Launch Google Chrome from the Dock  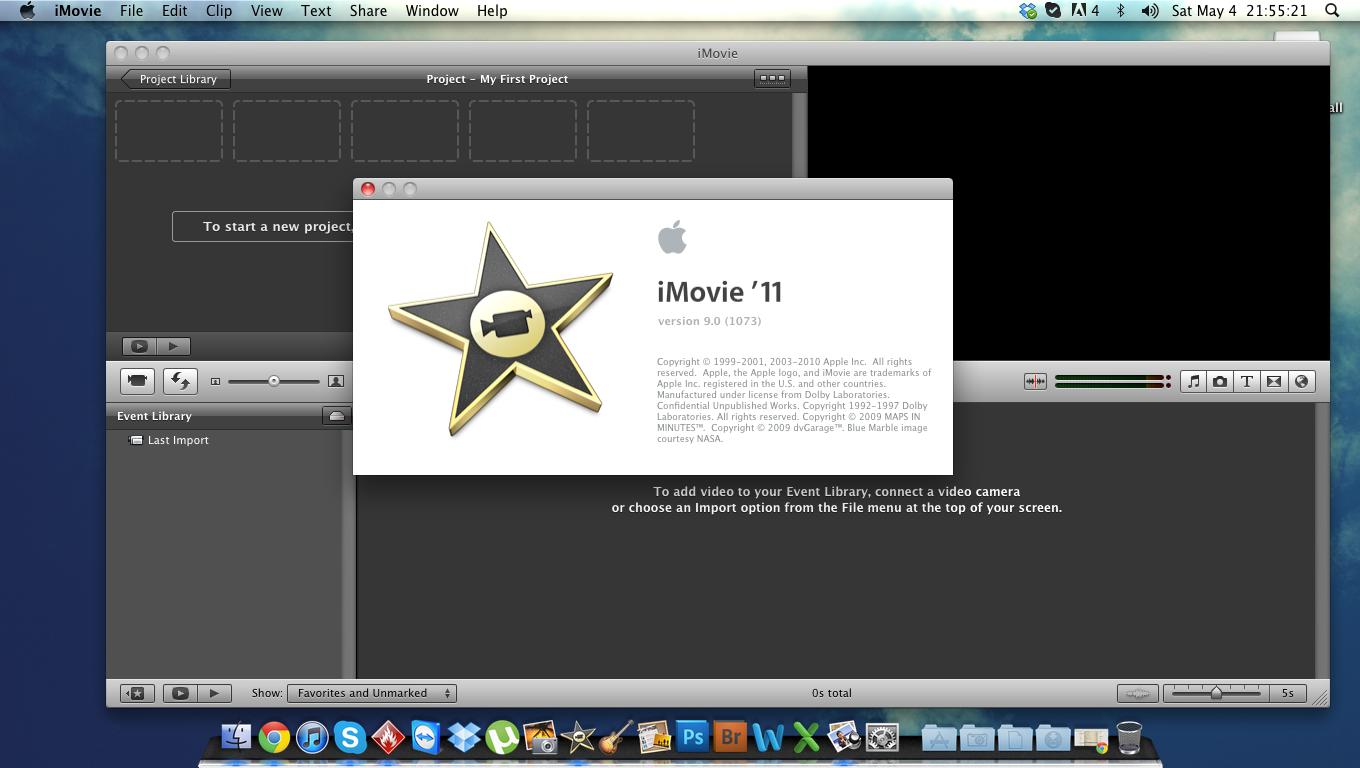tap(274, 738)
